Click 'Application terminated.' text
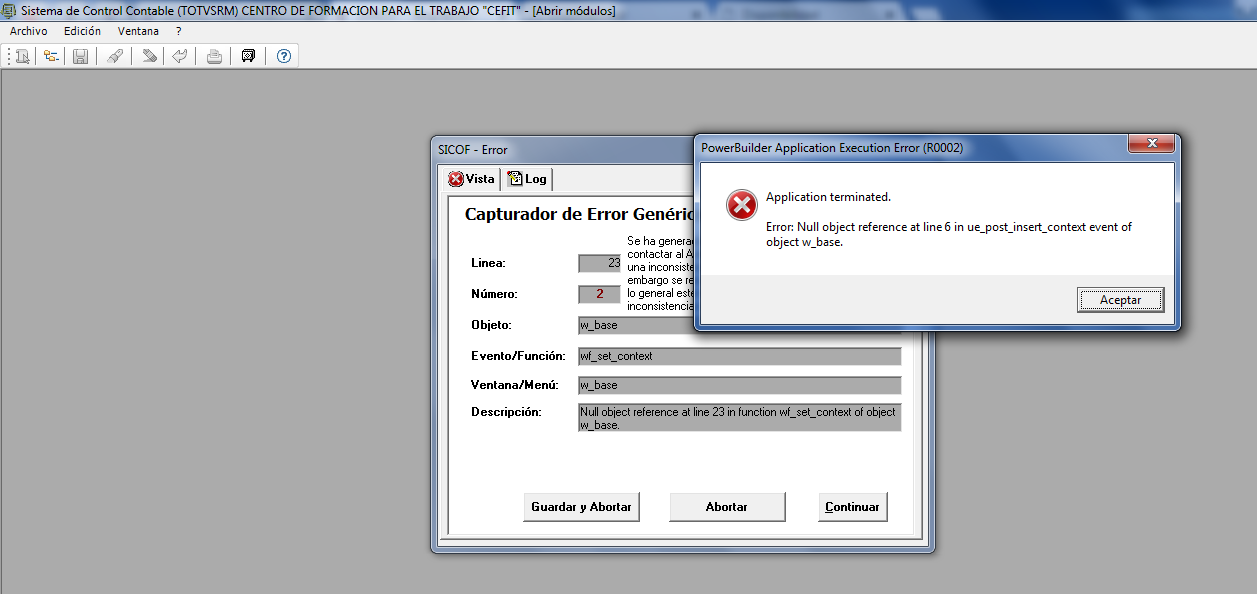This screenshot has height=594, width=1257. click(828, 197)
